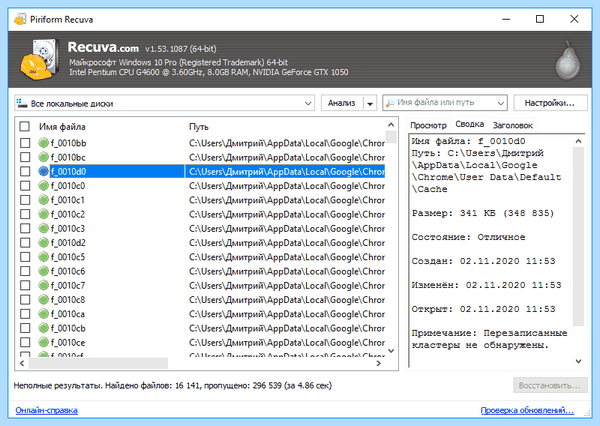Click the summary panel scroll down arrow
The height and width of the screenshot is (426, 600).
tap(578, 361)
